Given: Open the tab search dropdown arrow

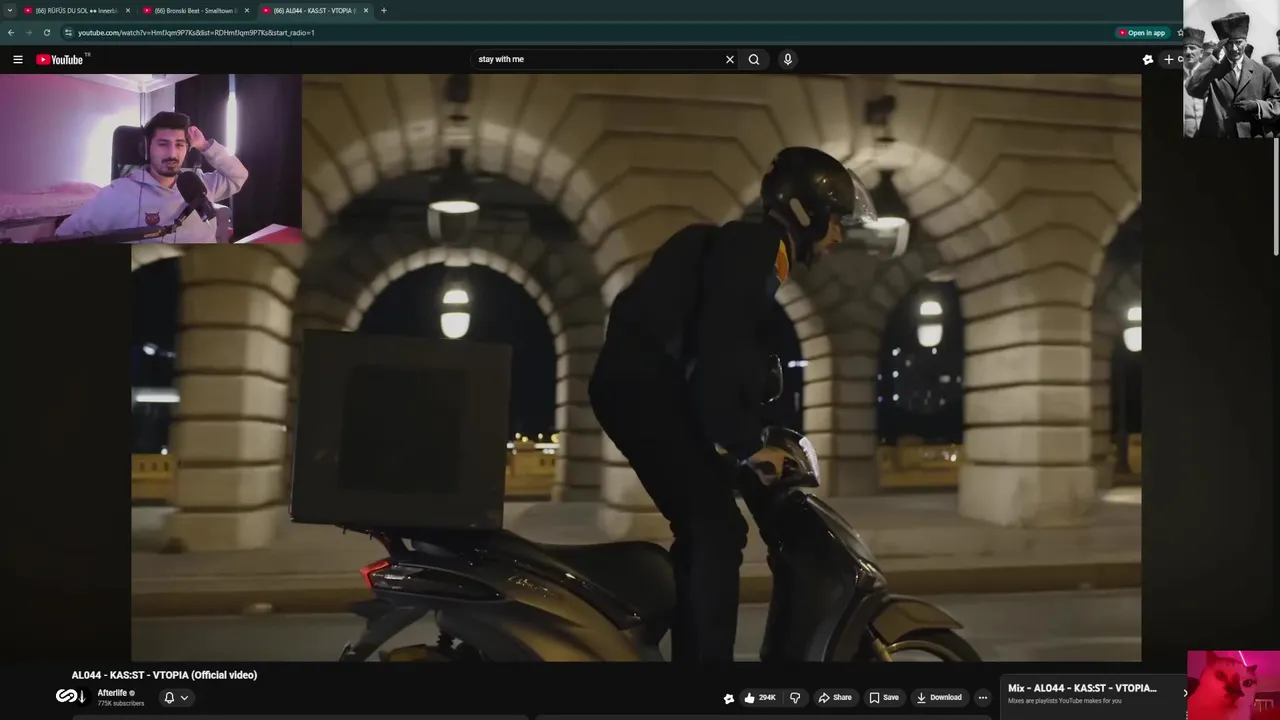Looking at the screenshot, I should point(9,10).
